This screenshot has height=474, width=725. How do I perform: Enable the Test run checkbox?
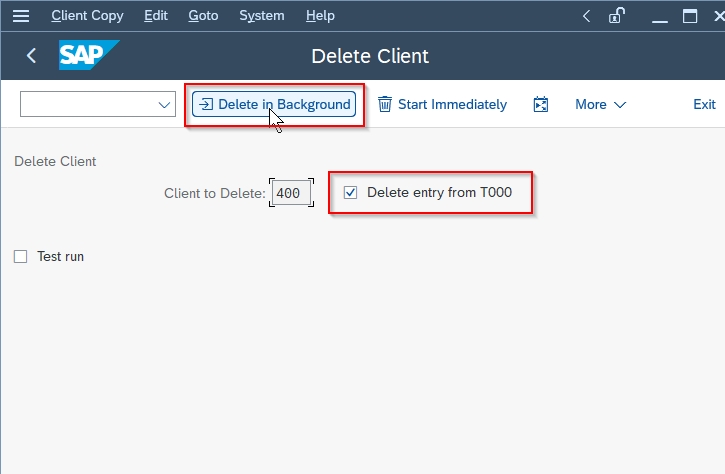click(20, 256)
